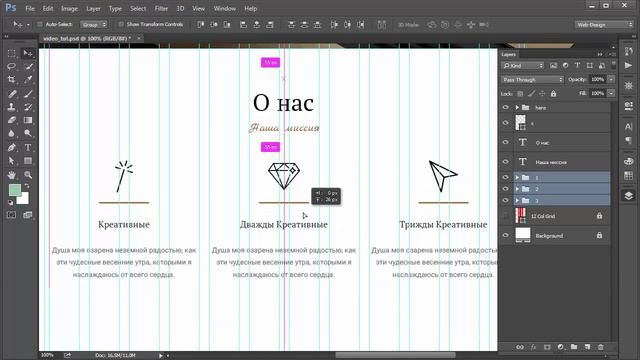Select the Dodge tool
Viewport: 640px width, 360px height.
point(28,133)
